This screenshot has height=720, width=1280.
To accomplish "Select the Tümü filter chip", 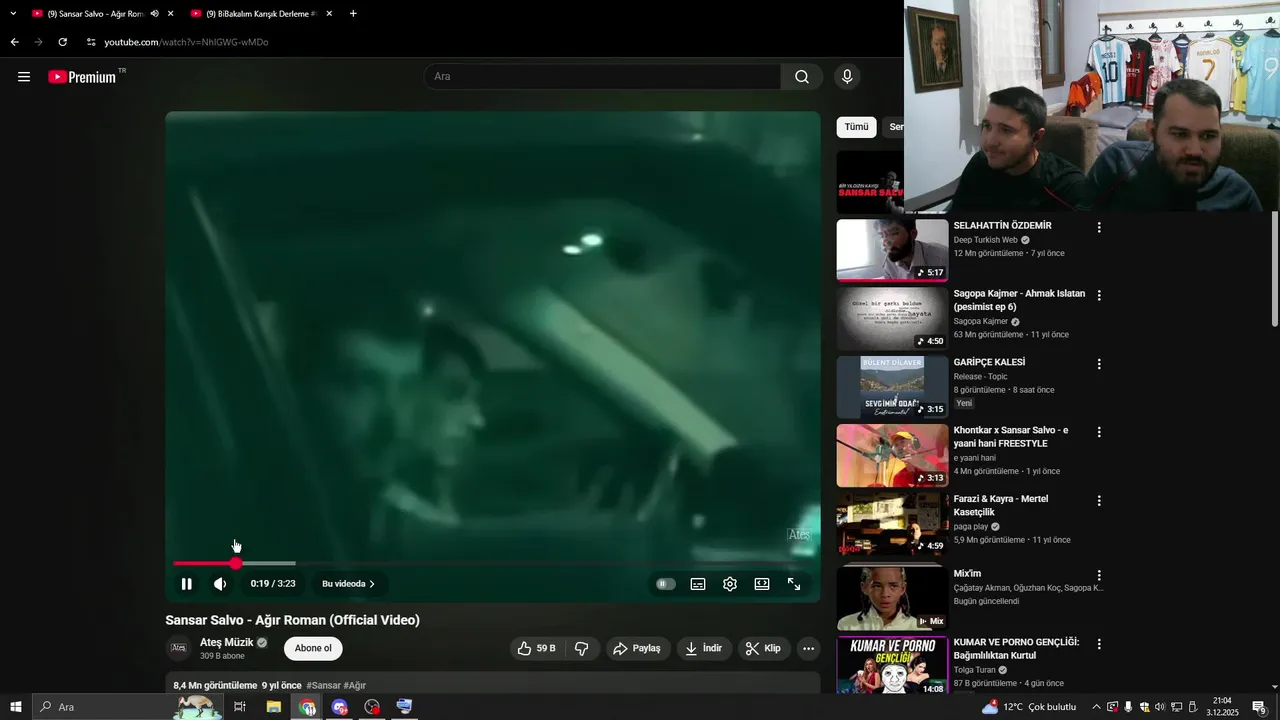I will pos(856,127).
